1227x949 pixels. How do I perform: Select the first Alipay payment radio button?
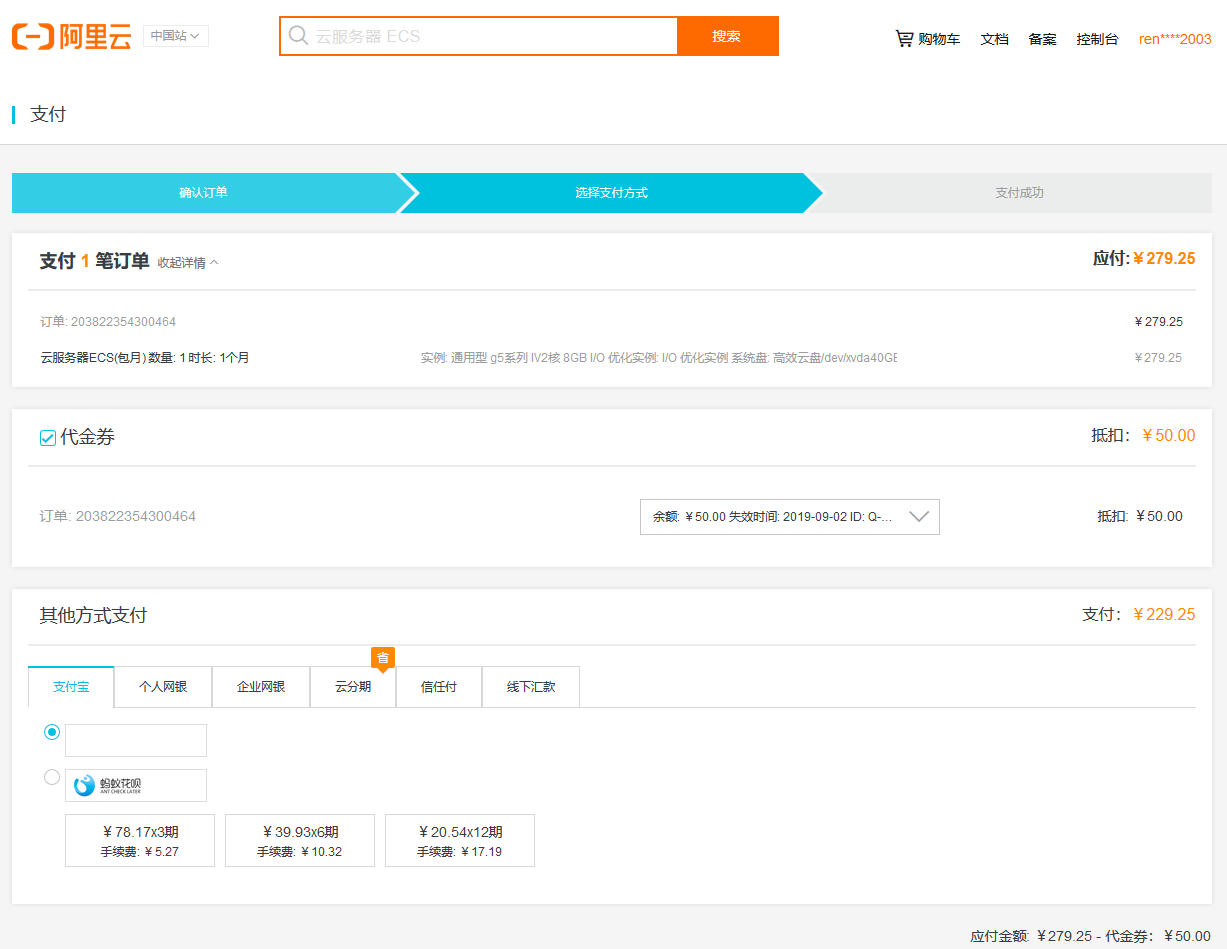[x=52, y=732]
